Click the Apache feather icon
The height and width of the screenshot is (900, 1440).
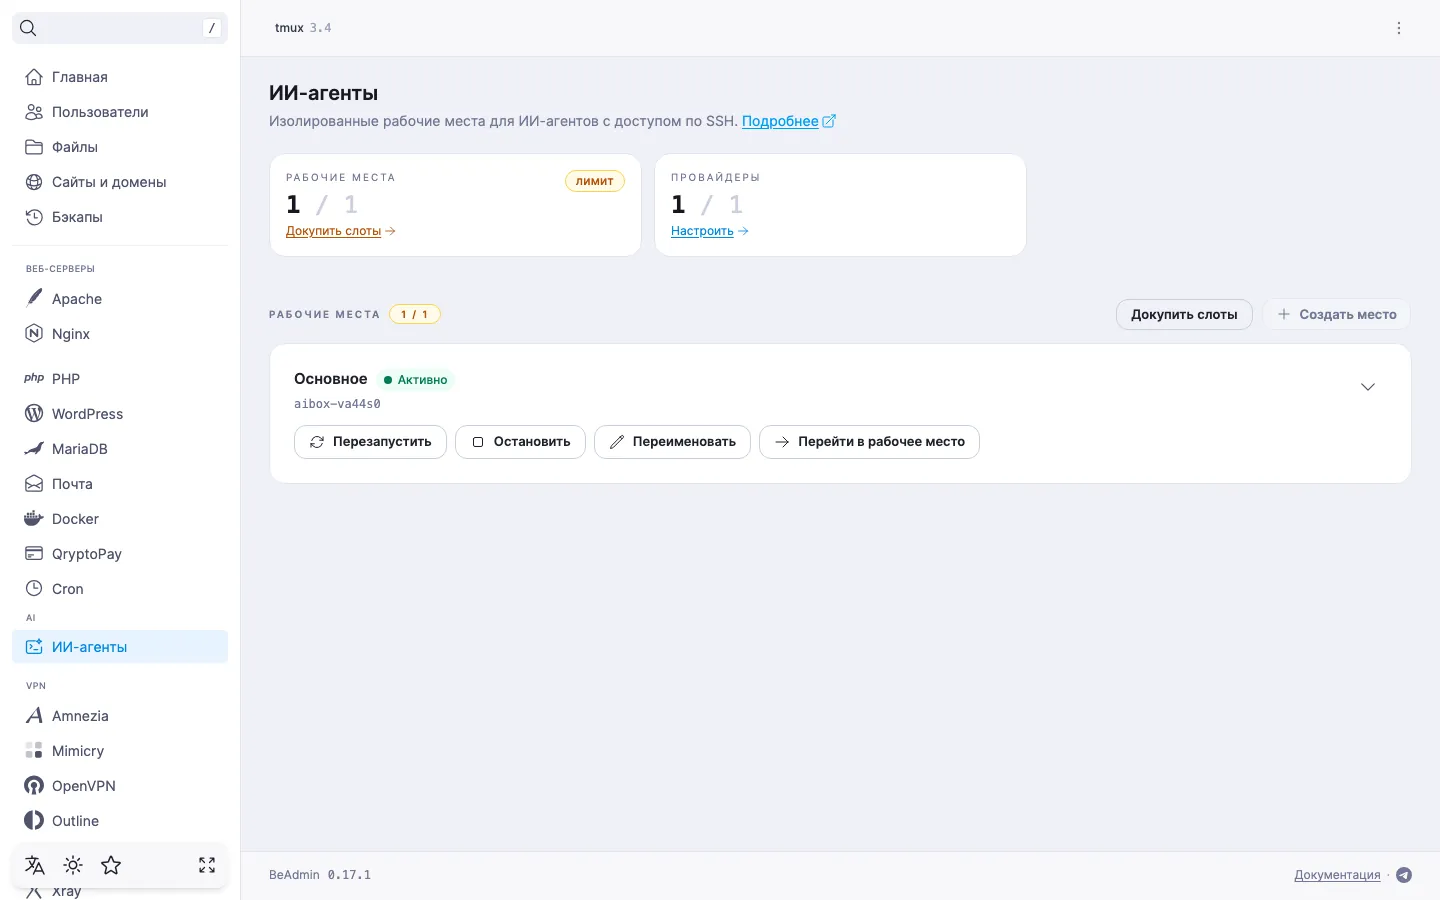tap(34, 298)
